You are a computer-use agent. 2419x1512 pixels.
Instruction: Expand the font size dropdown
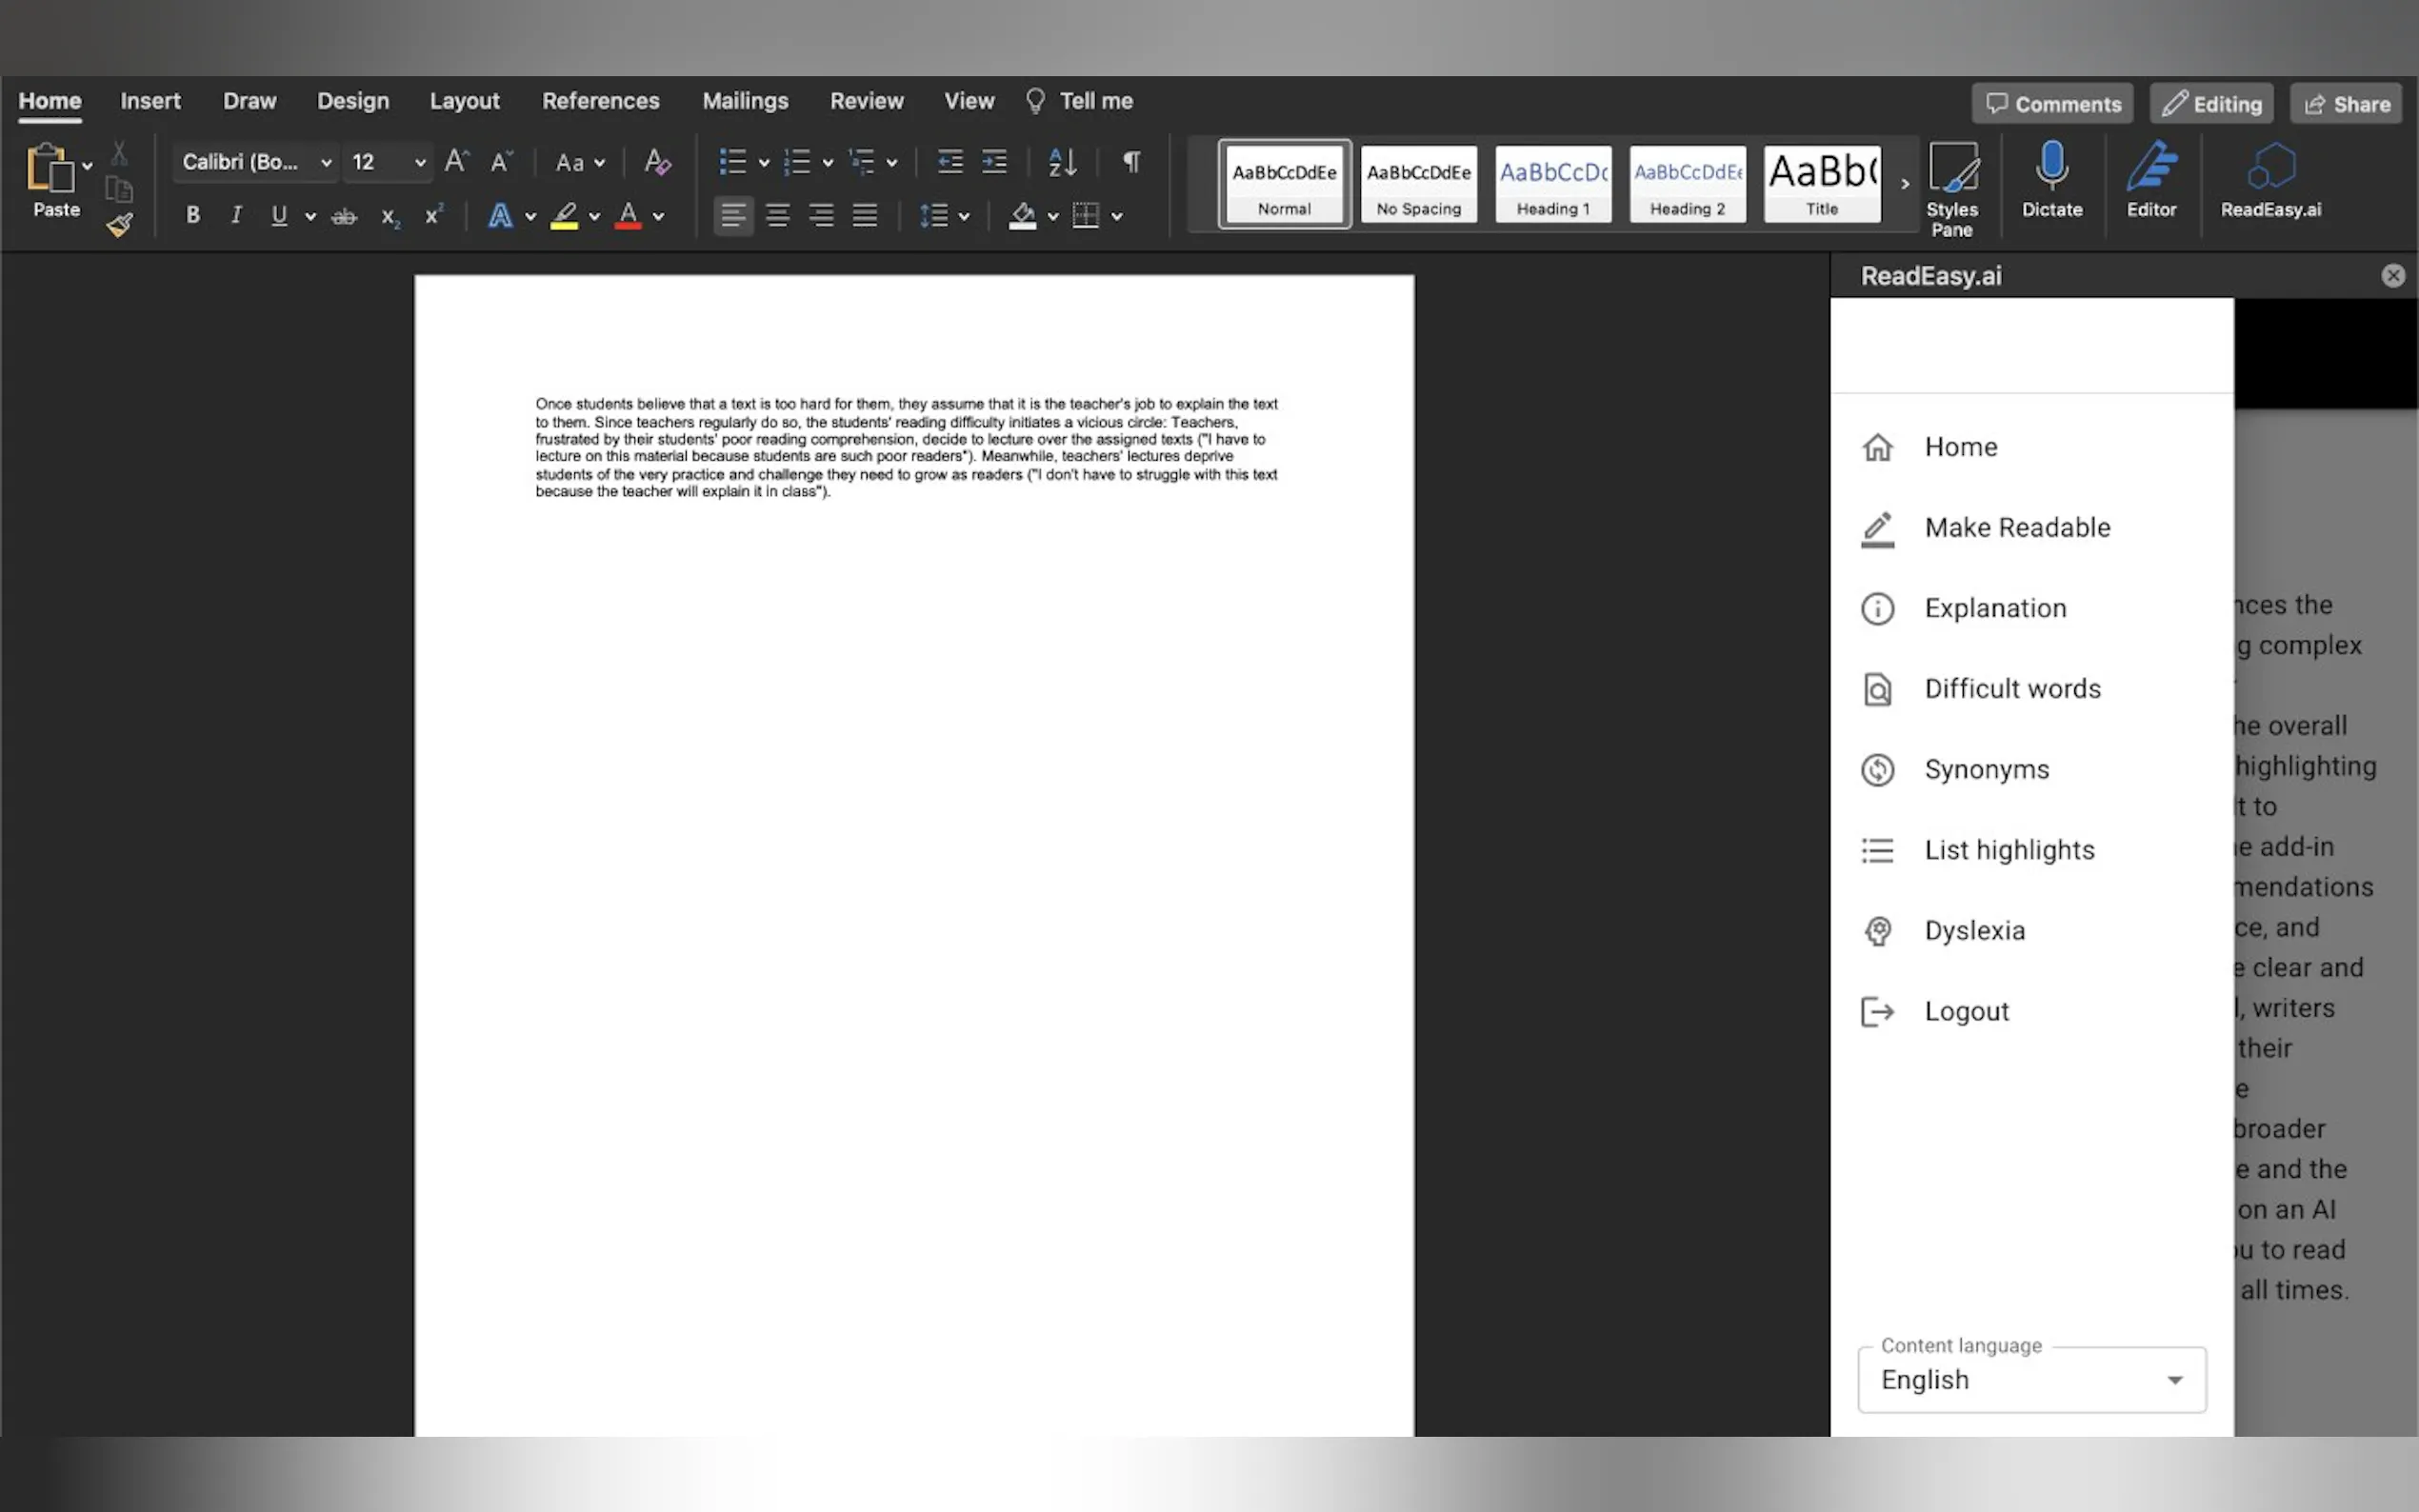coord(420,162)
